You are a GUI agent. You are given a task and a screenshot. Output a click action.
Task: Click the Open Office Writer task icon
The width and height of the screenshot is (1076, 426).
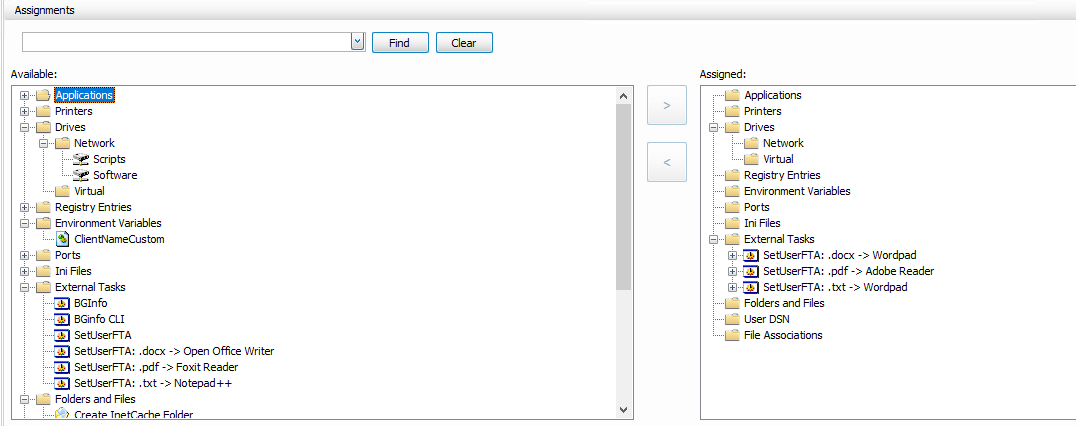(62, 351)
